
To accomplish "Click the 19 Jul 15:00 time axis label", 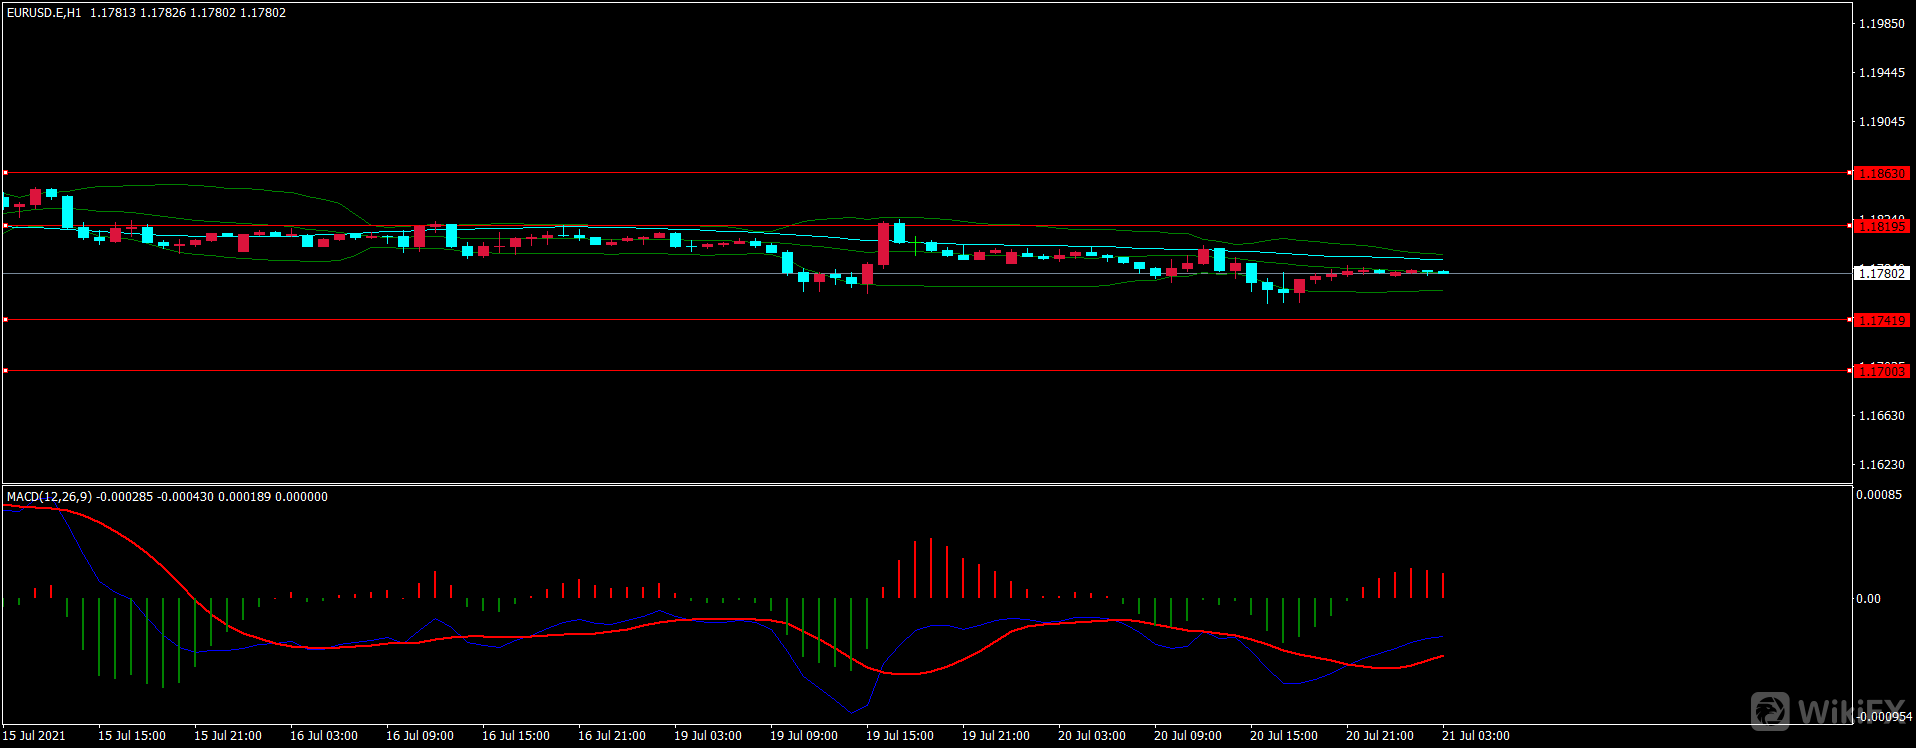I will (x=900, y=736).
